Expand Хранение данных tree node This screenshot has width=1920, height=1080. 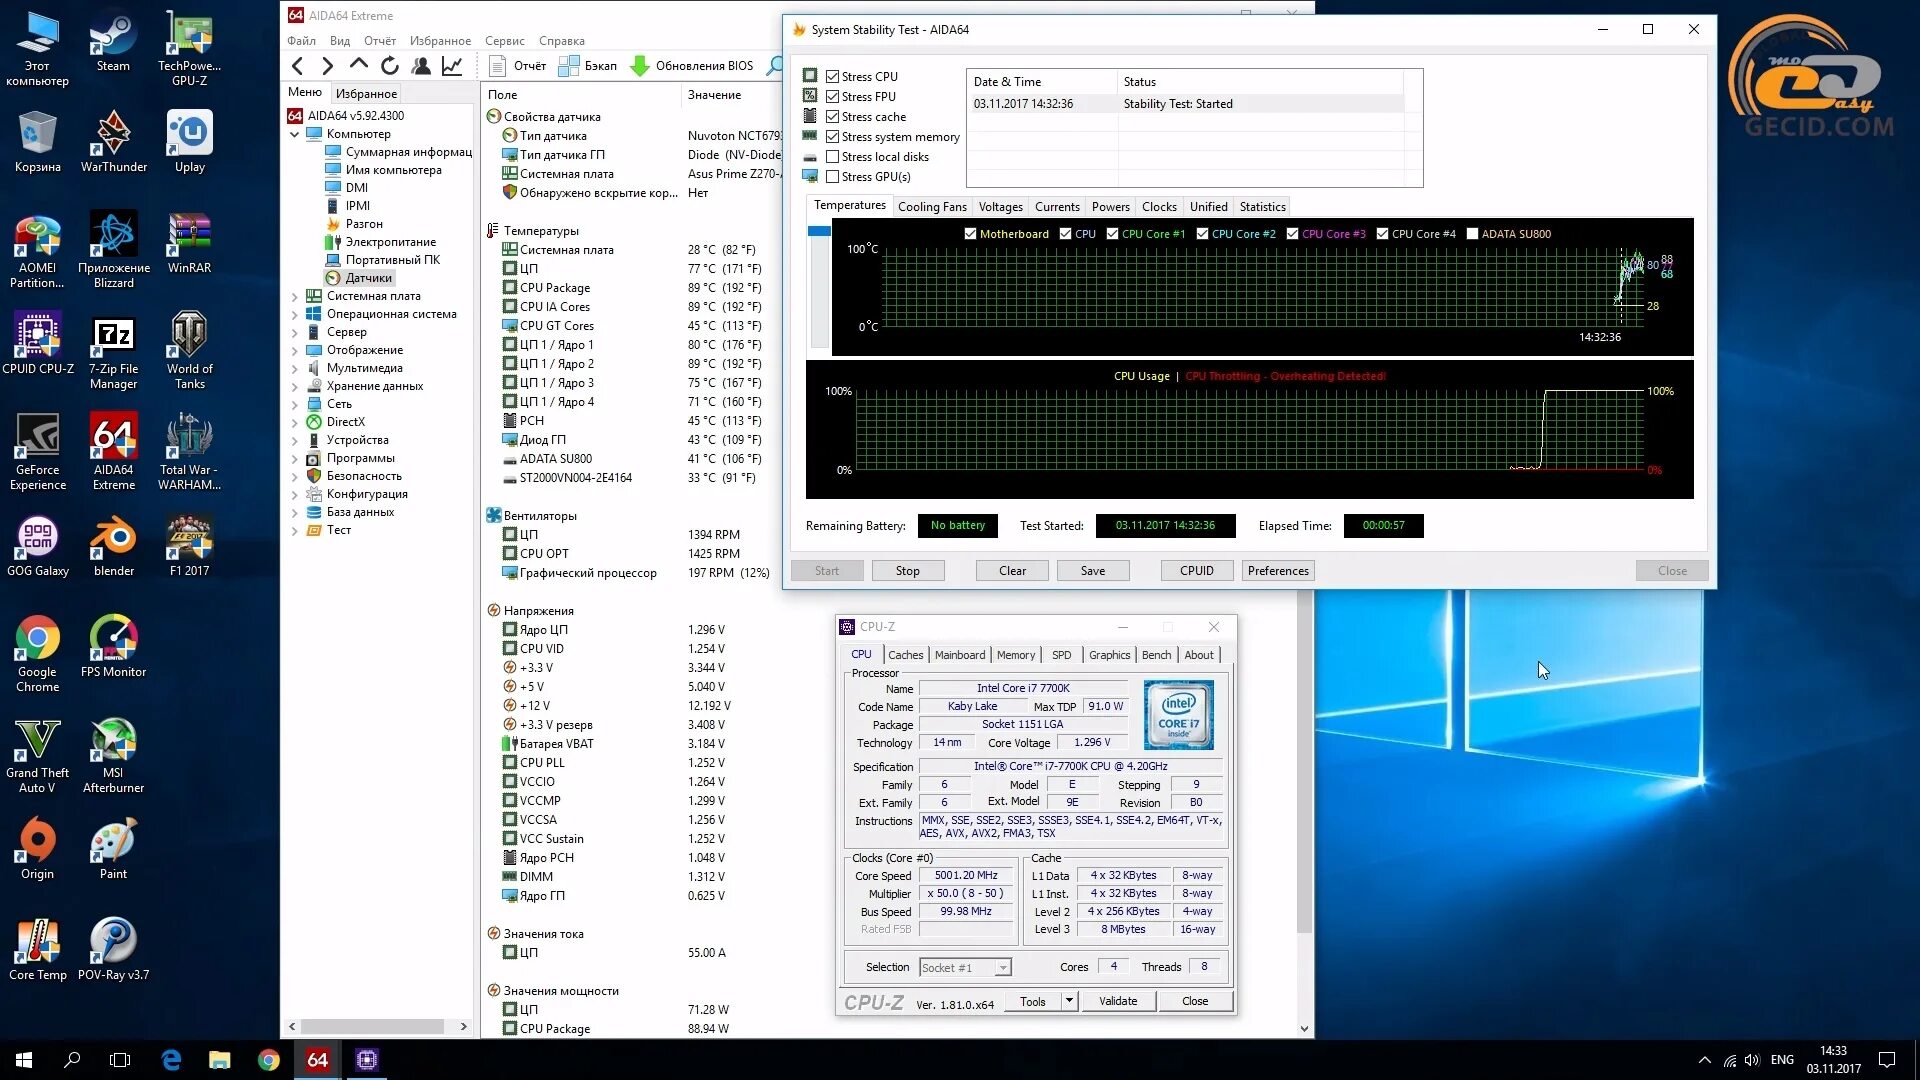[x=295, y=386]
